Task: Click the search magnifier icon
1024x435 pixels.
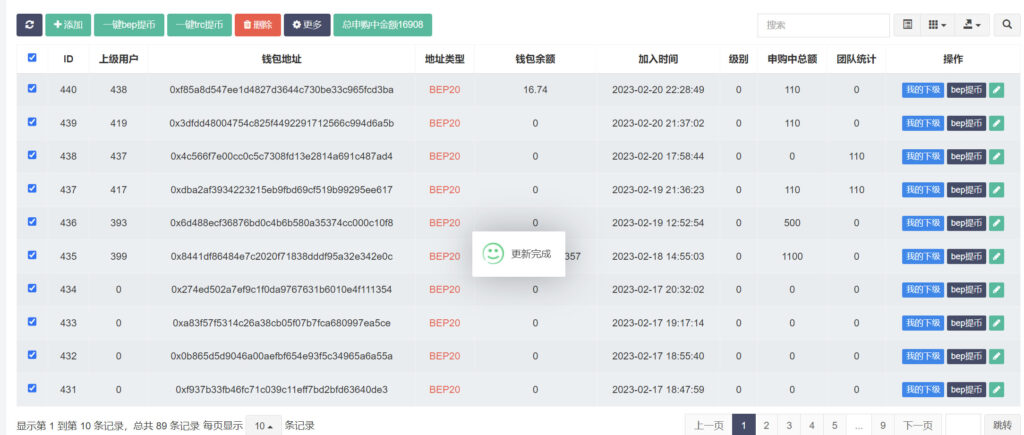Action: pos(1006,24)
